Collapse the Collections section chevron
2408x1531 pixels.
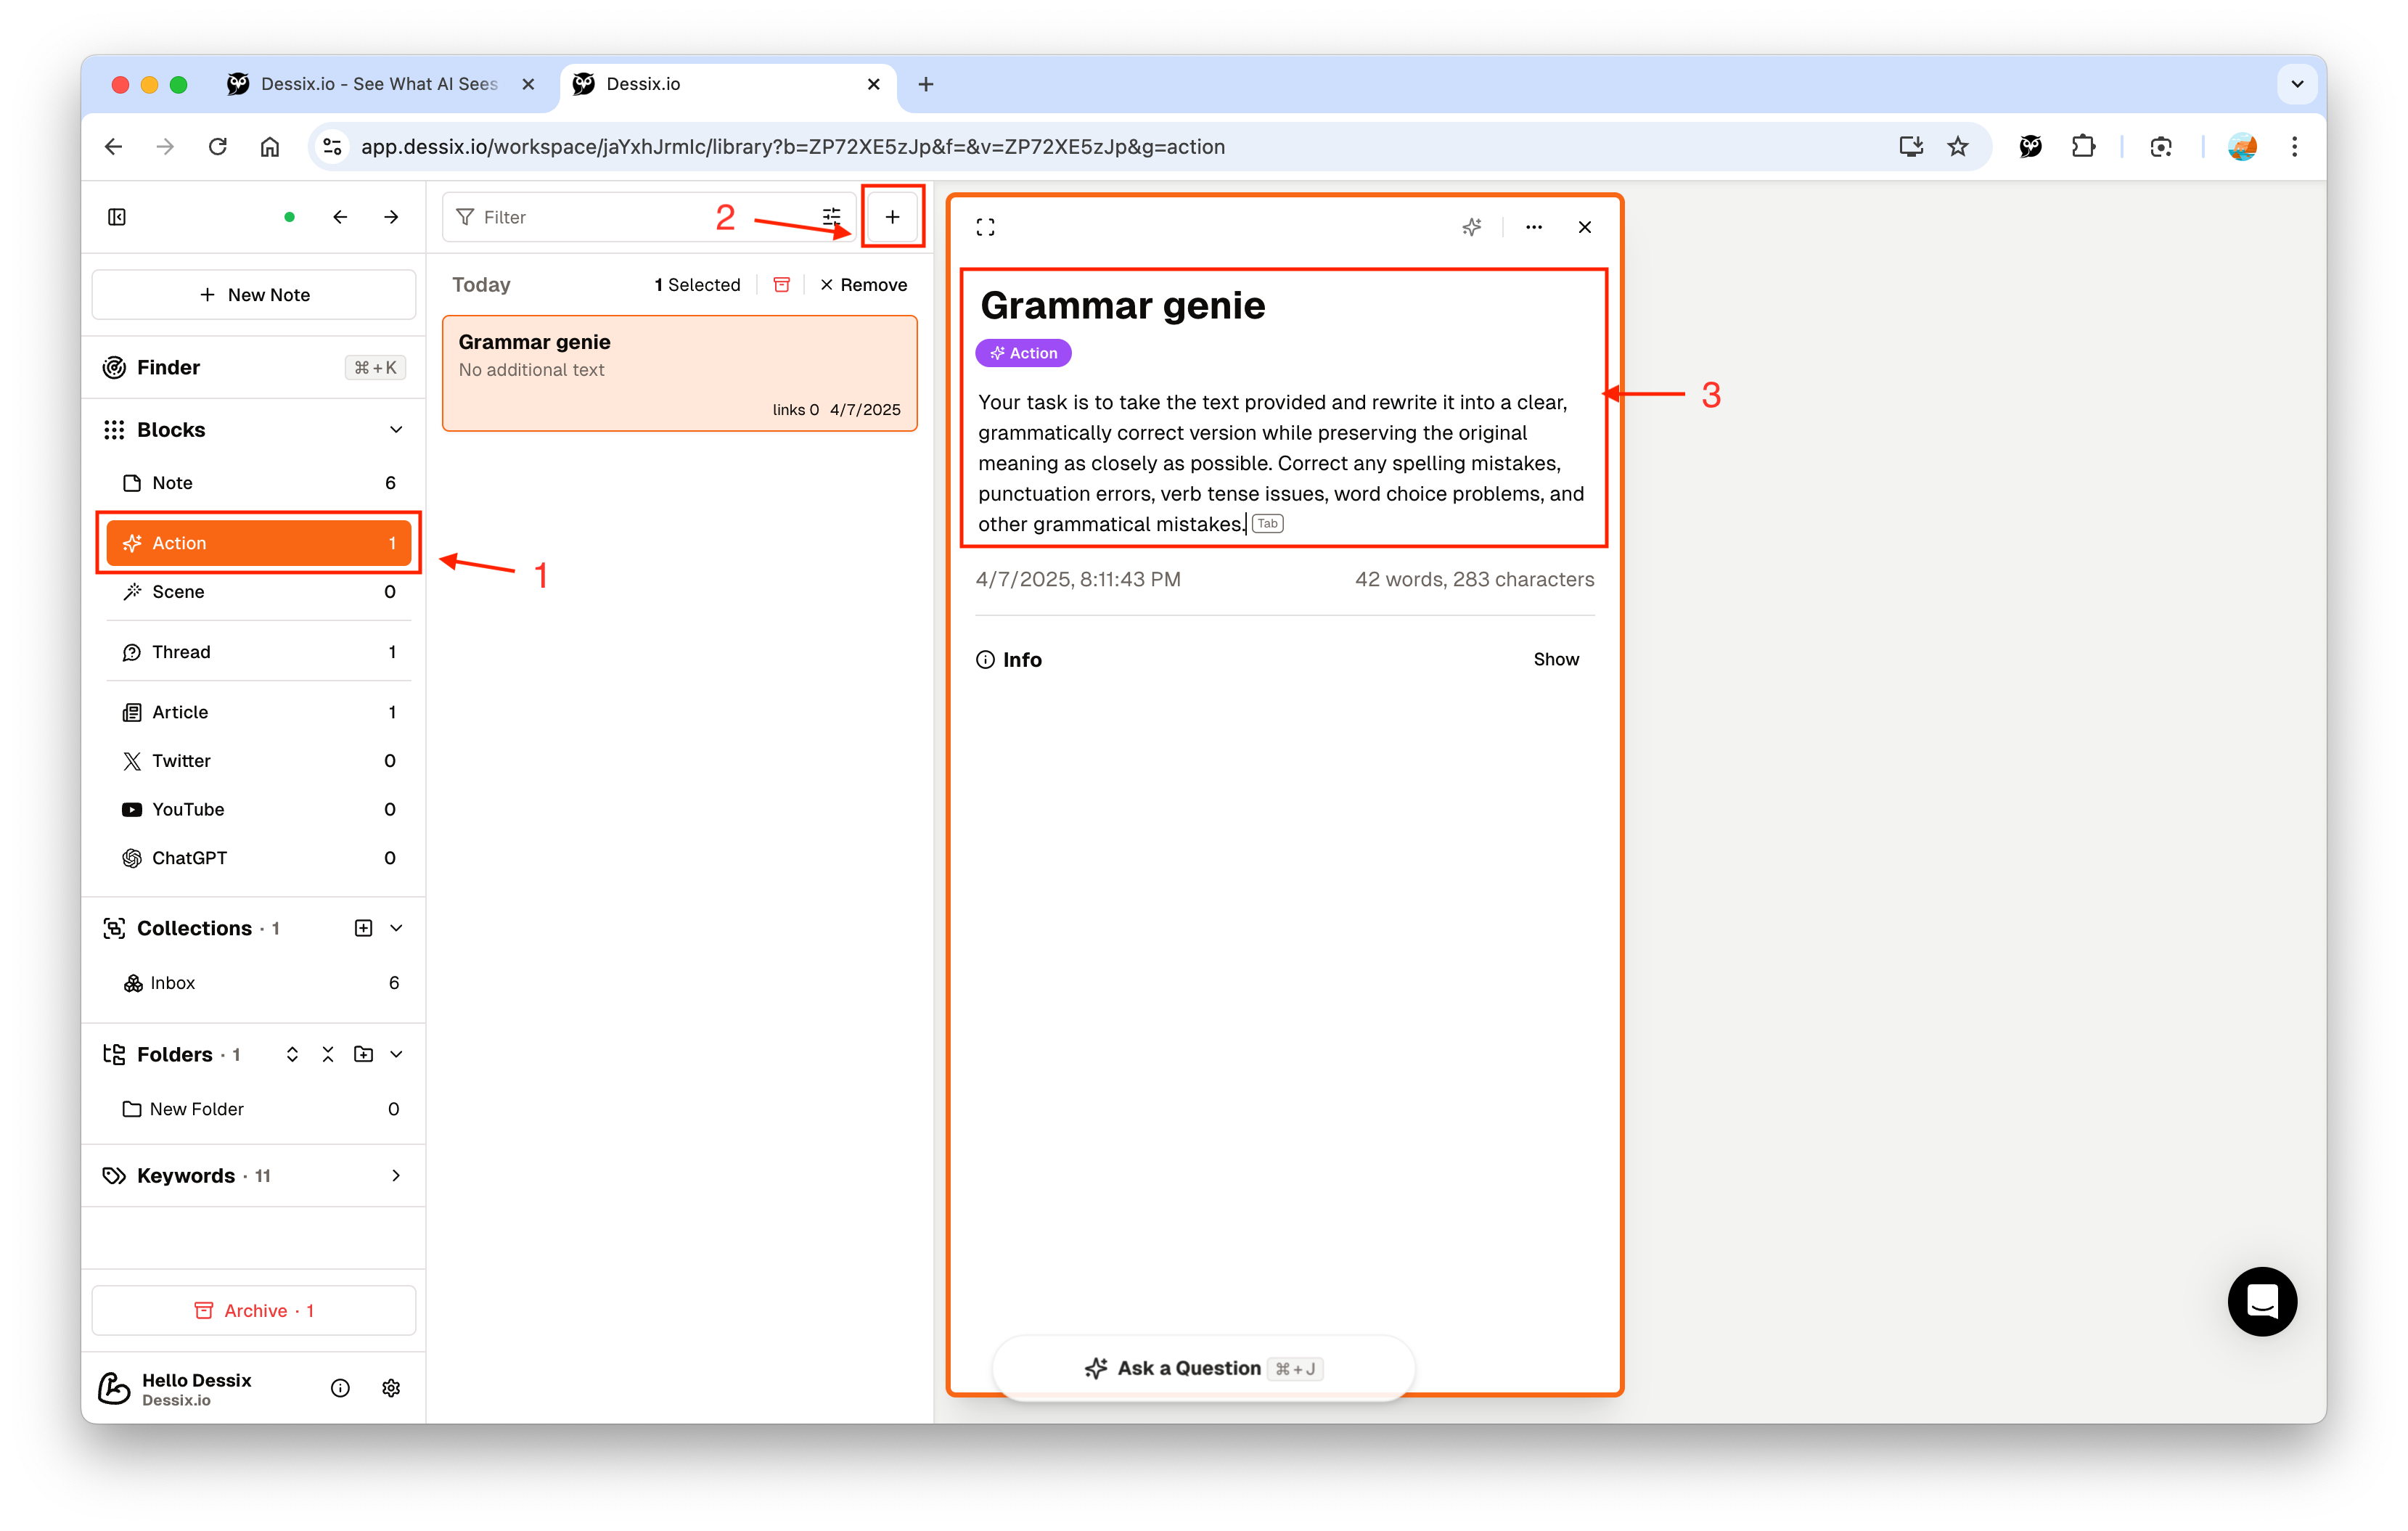click(x=396, y=928)
